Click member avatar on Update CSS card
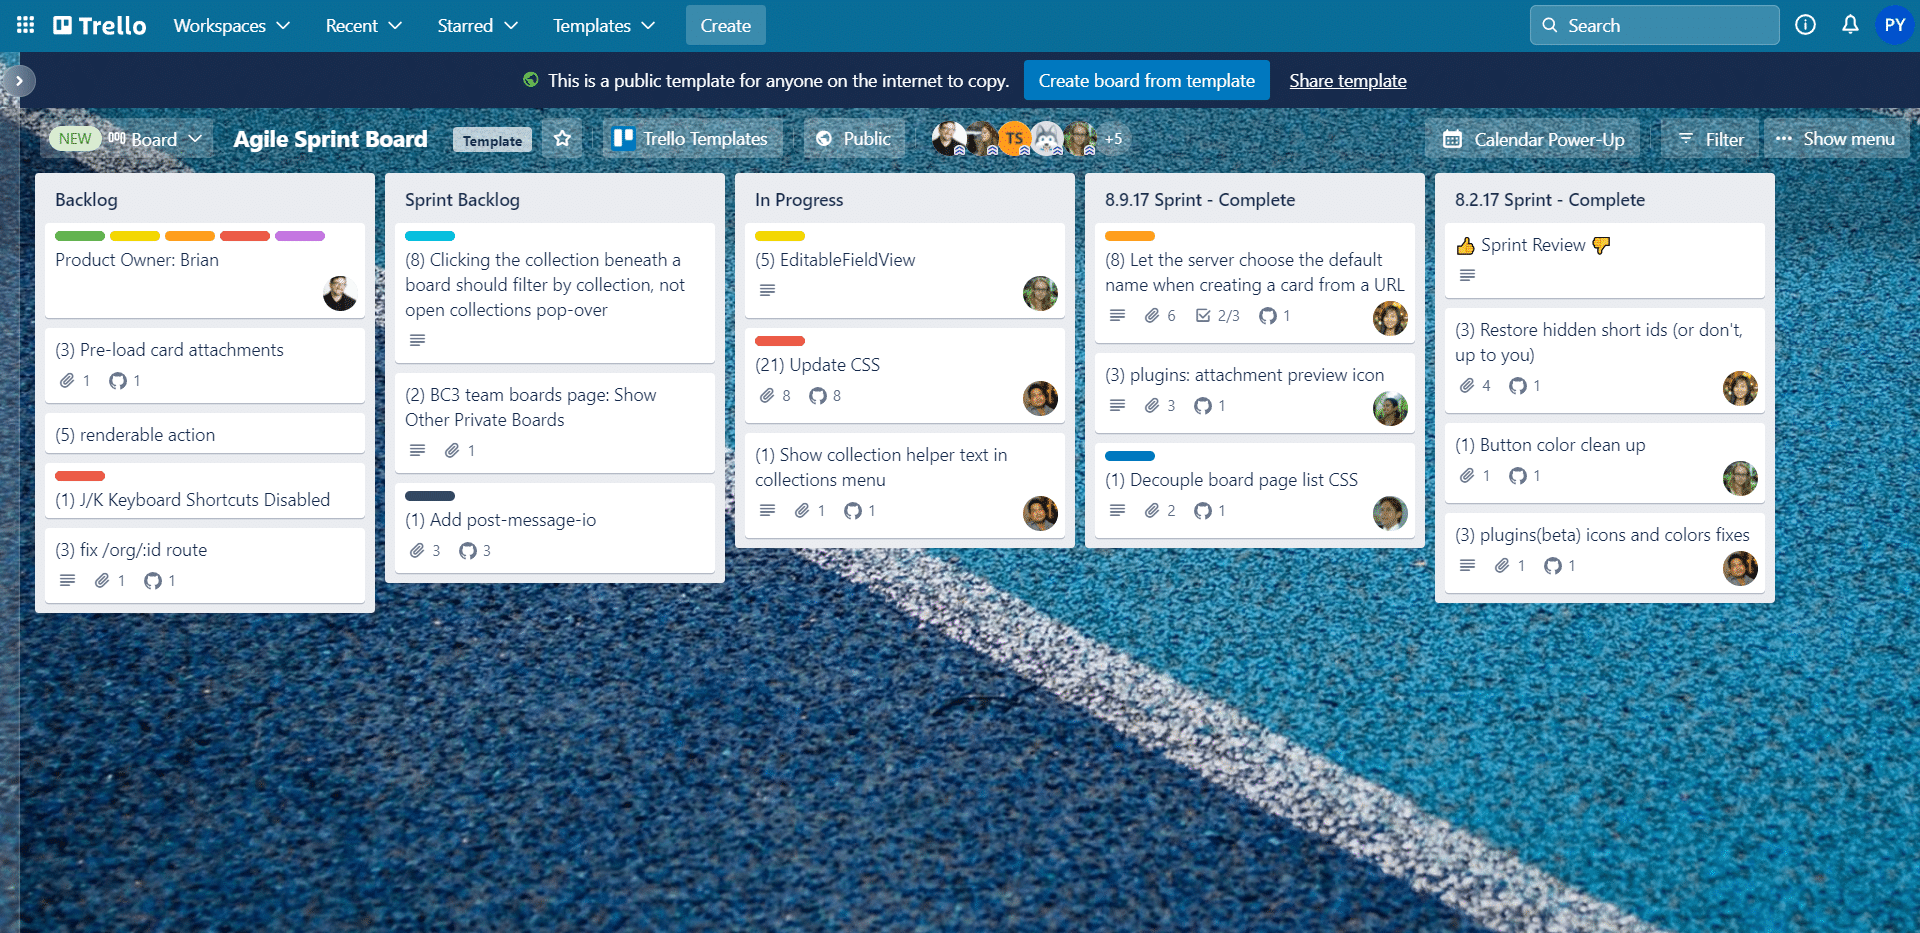1920x933 pixels. tap(1040, 398)
